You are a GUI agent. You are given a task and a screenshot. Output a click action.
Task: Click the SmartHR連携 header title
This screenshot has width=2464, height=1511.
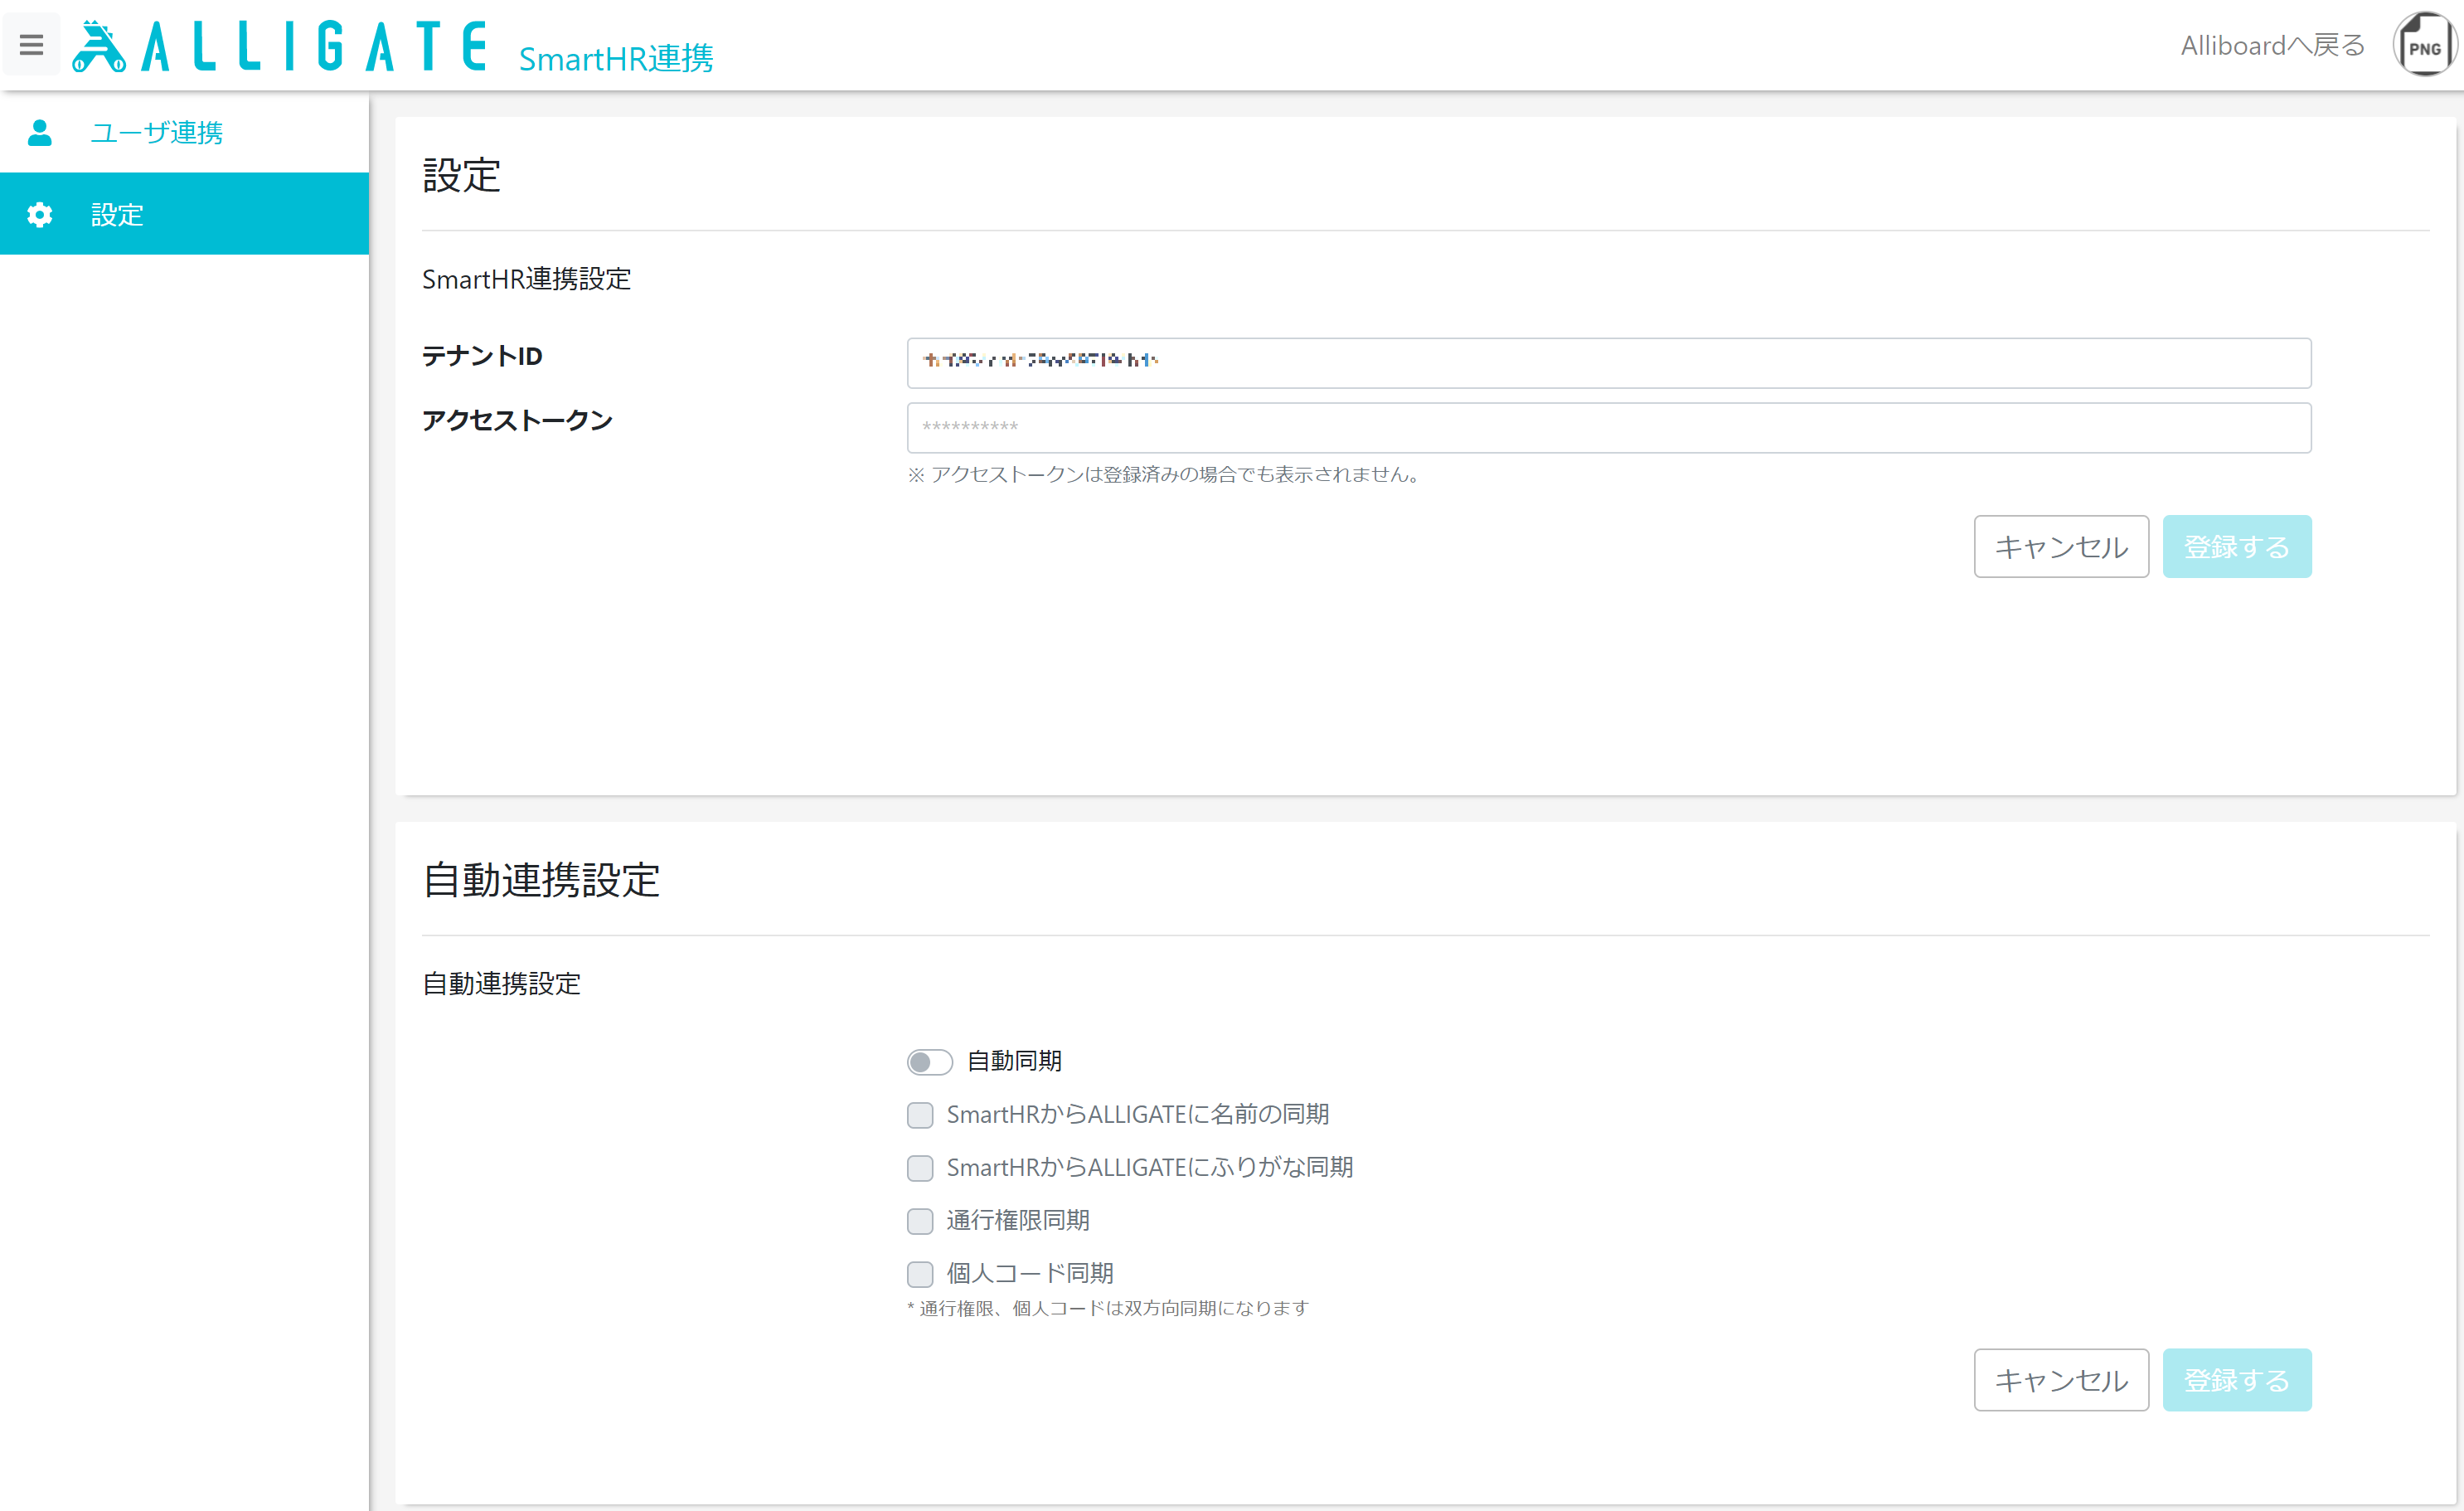tap(616, 58)
